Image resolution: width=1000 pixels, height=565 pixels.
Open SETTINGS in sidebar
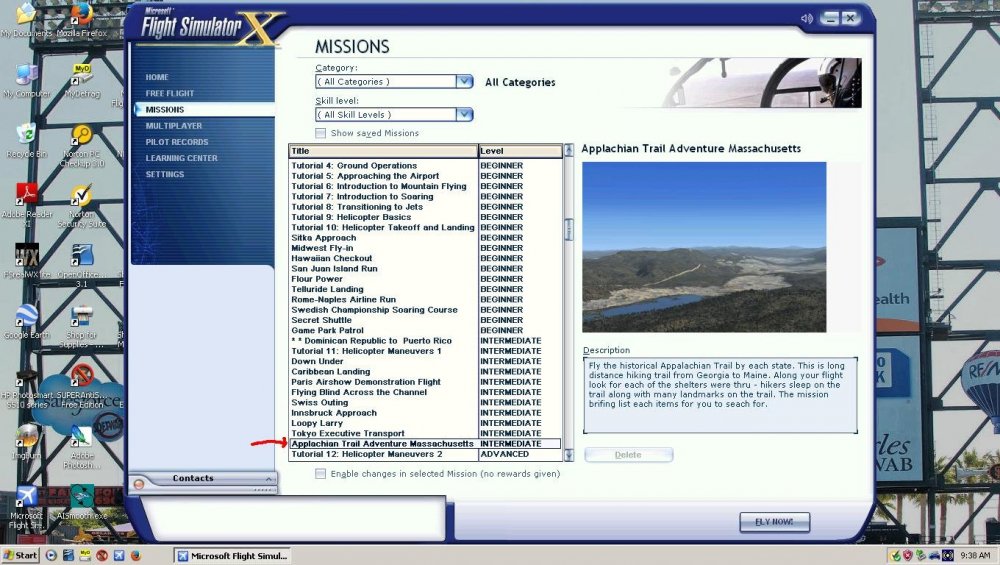click(165, 174)
